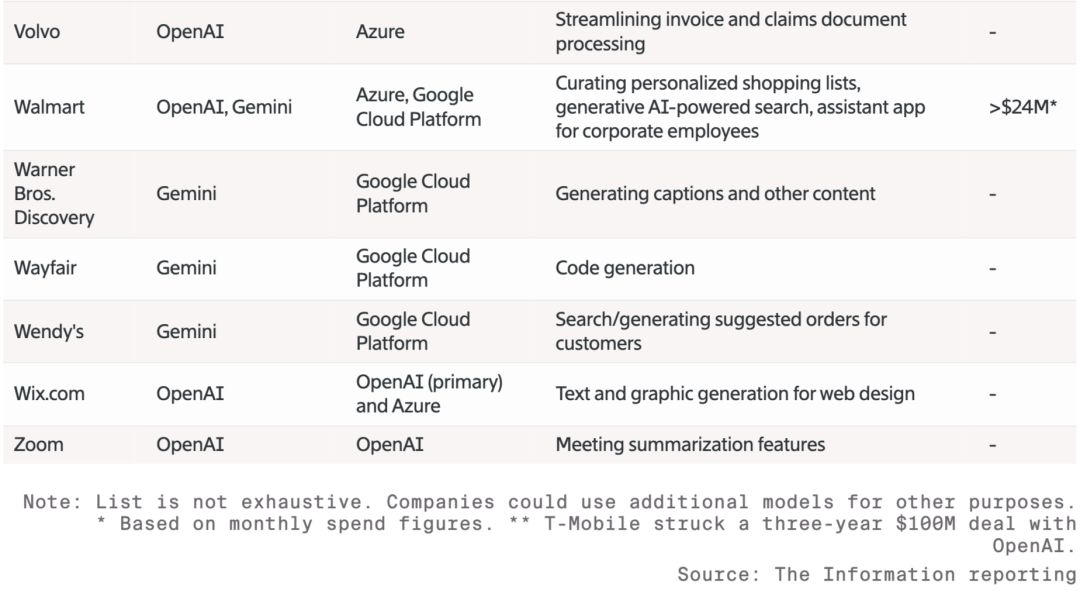Image resolution: width=1080 pixels, height=593 pixels.
Task: Click the "OpenAI (primary) and Azure" cell
Action: 429,394
